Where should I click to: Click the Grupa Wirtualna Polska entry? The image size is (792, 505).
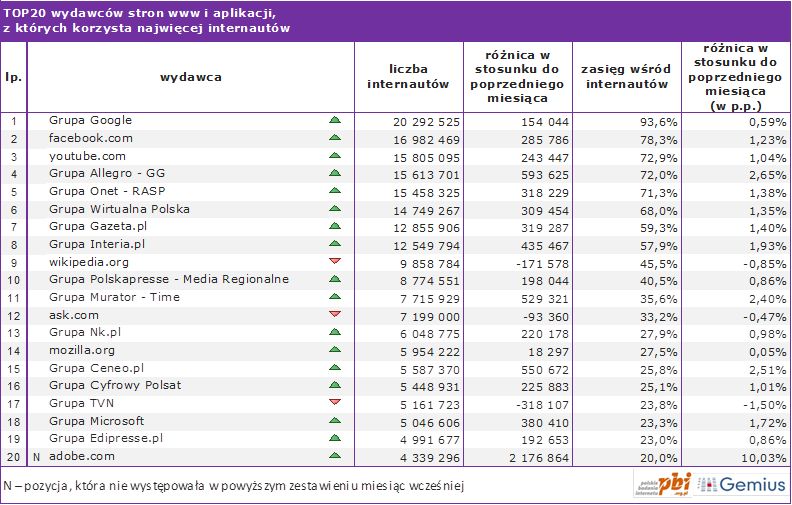[x=119, y=209]
